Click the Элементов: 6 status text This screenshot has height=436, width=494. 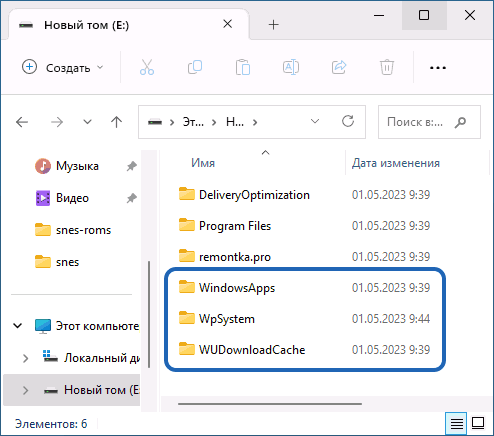click(x=51, y=424)
